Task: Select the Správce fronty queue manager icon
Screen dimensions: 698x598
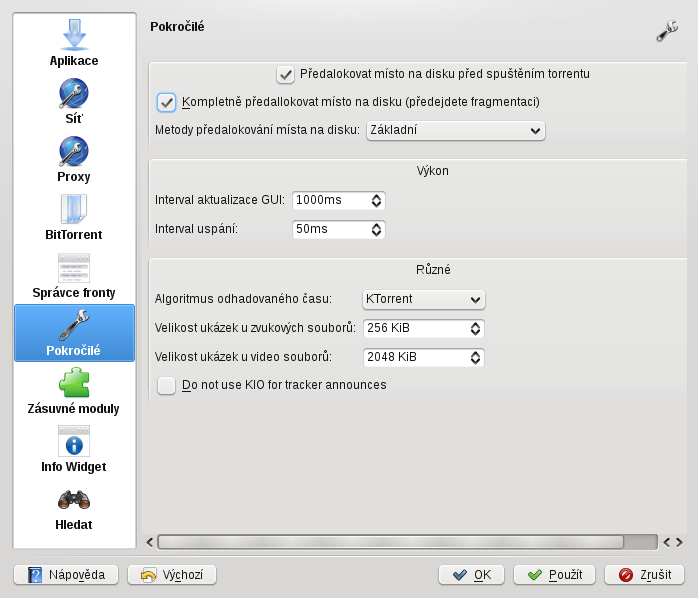Action: click(74, 268)
